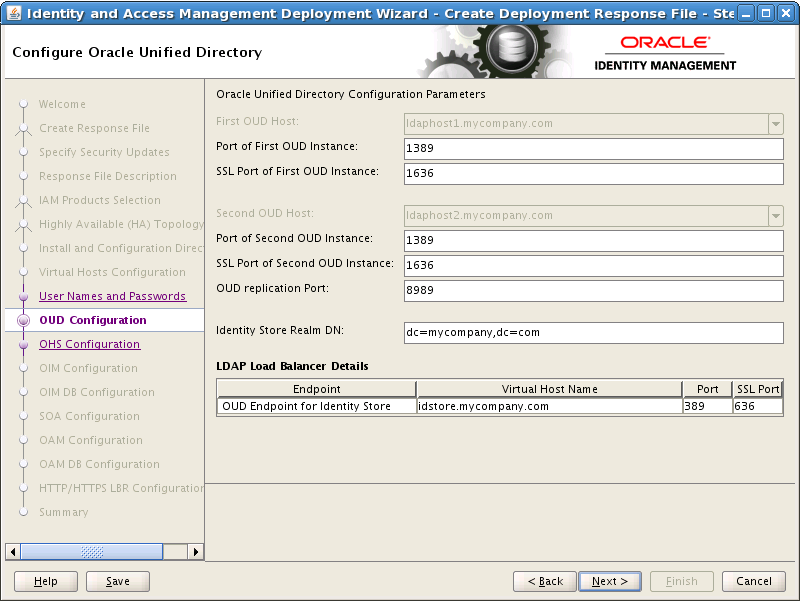Click the HTTP/HTTPS LBR Configuration step
This screenshot has height=601, width=800.
(121, 488)
